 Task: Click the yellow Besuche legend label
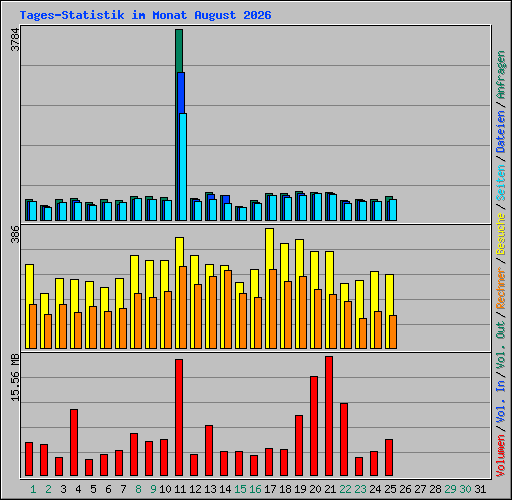[501, 234]
